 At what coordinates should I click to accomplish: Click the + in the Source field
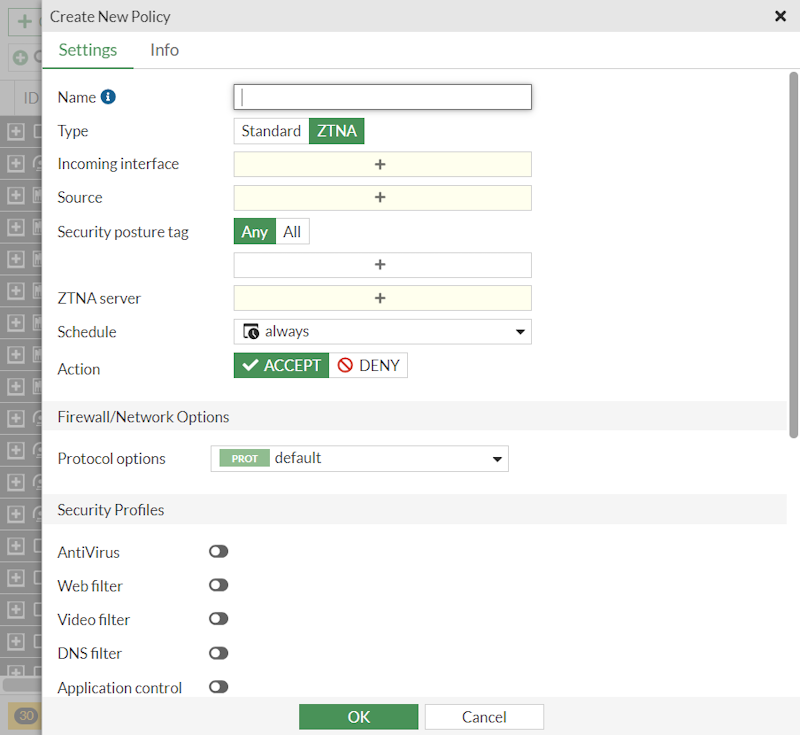pyautogui.click(x=382, y=197)
